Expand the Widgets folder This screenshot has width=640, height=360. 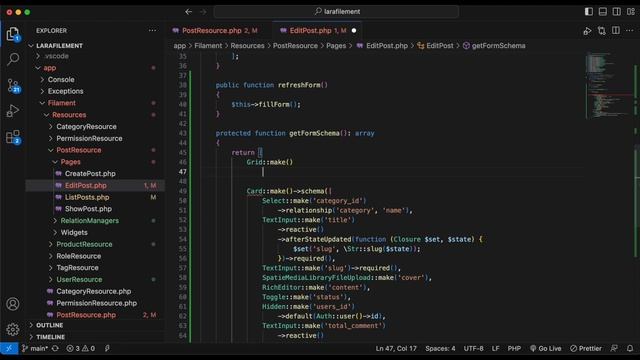tap(74, 232)
